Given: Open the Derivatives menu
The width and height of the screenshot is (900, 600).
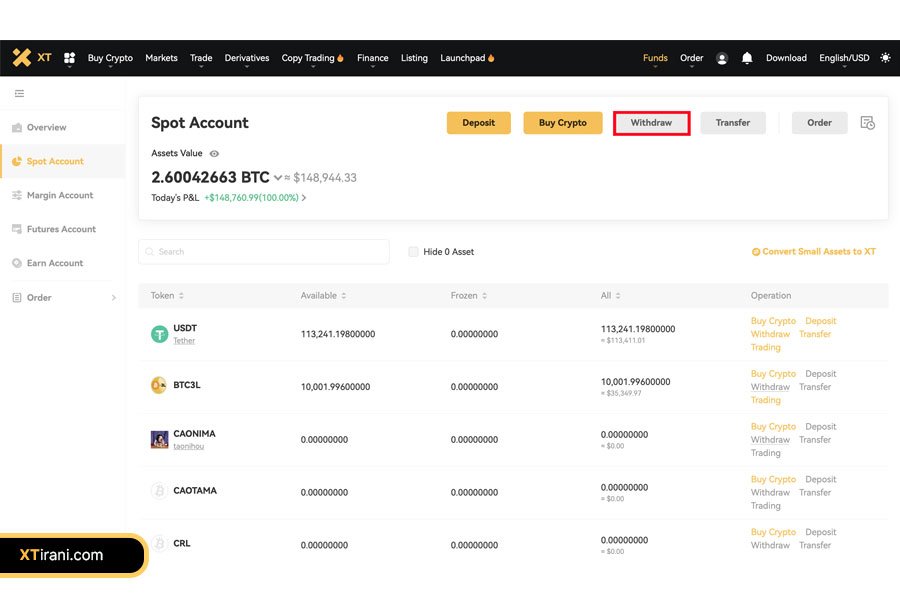Looking at the screenshot, I should [x=247, y=58].
